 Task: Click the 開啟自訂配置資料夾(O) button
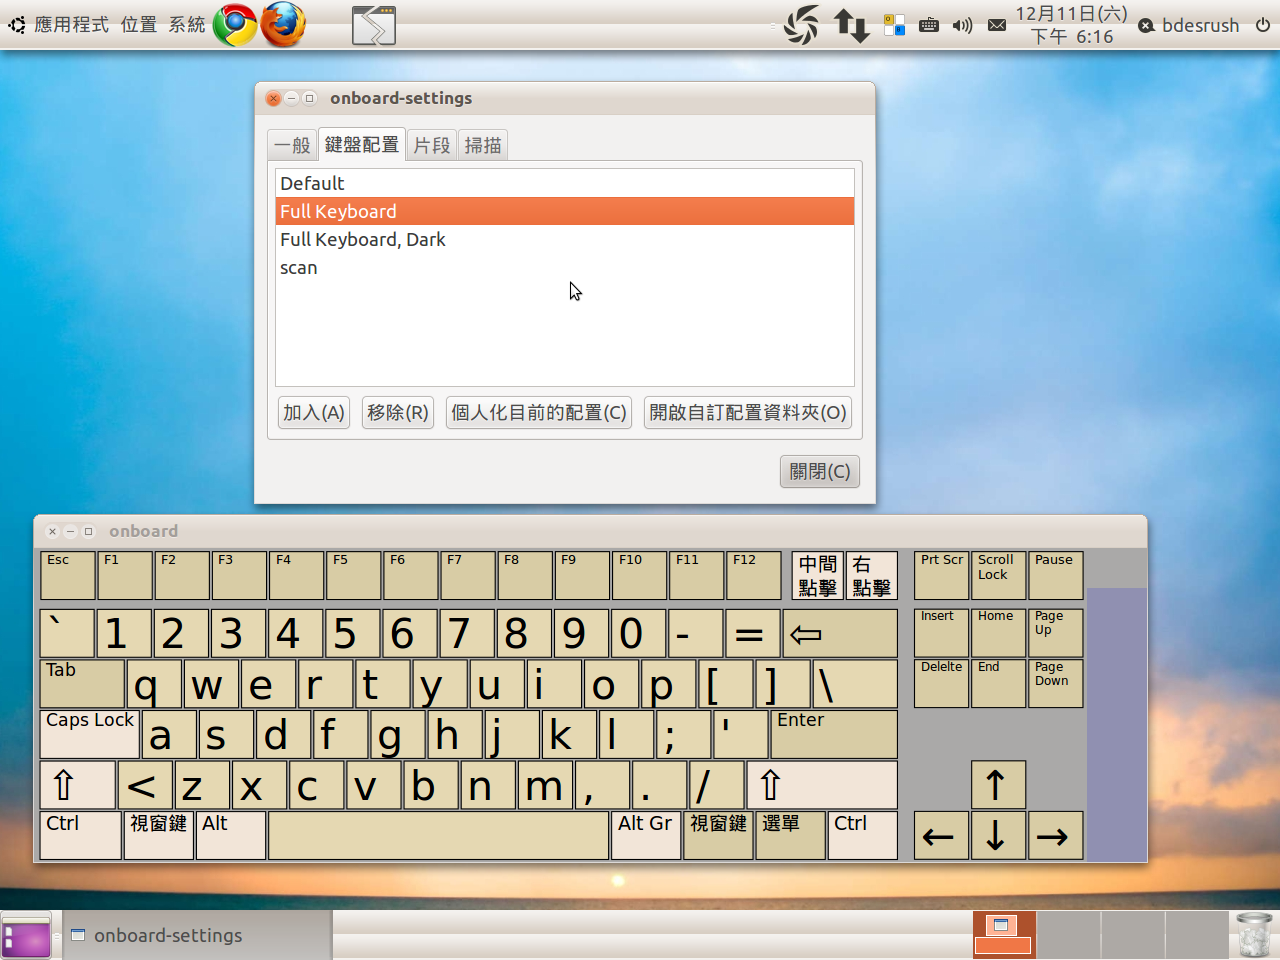coord(748,412)
